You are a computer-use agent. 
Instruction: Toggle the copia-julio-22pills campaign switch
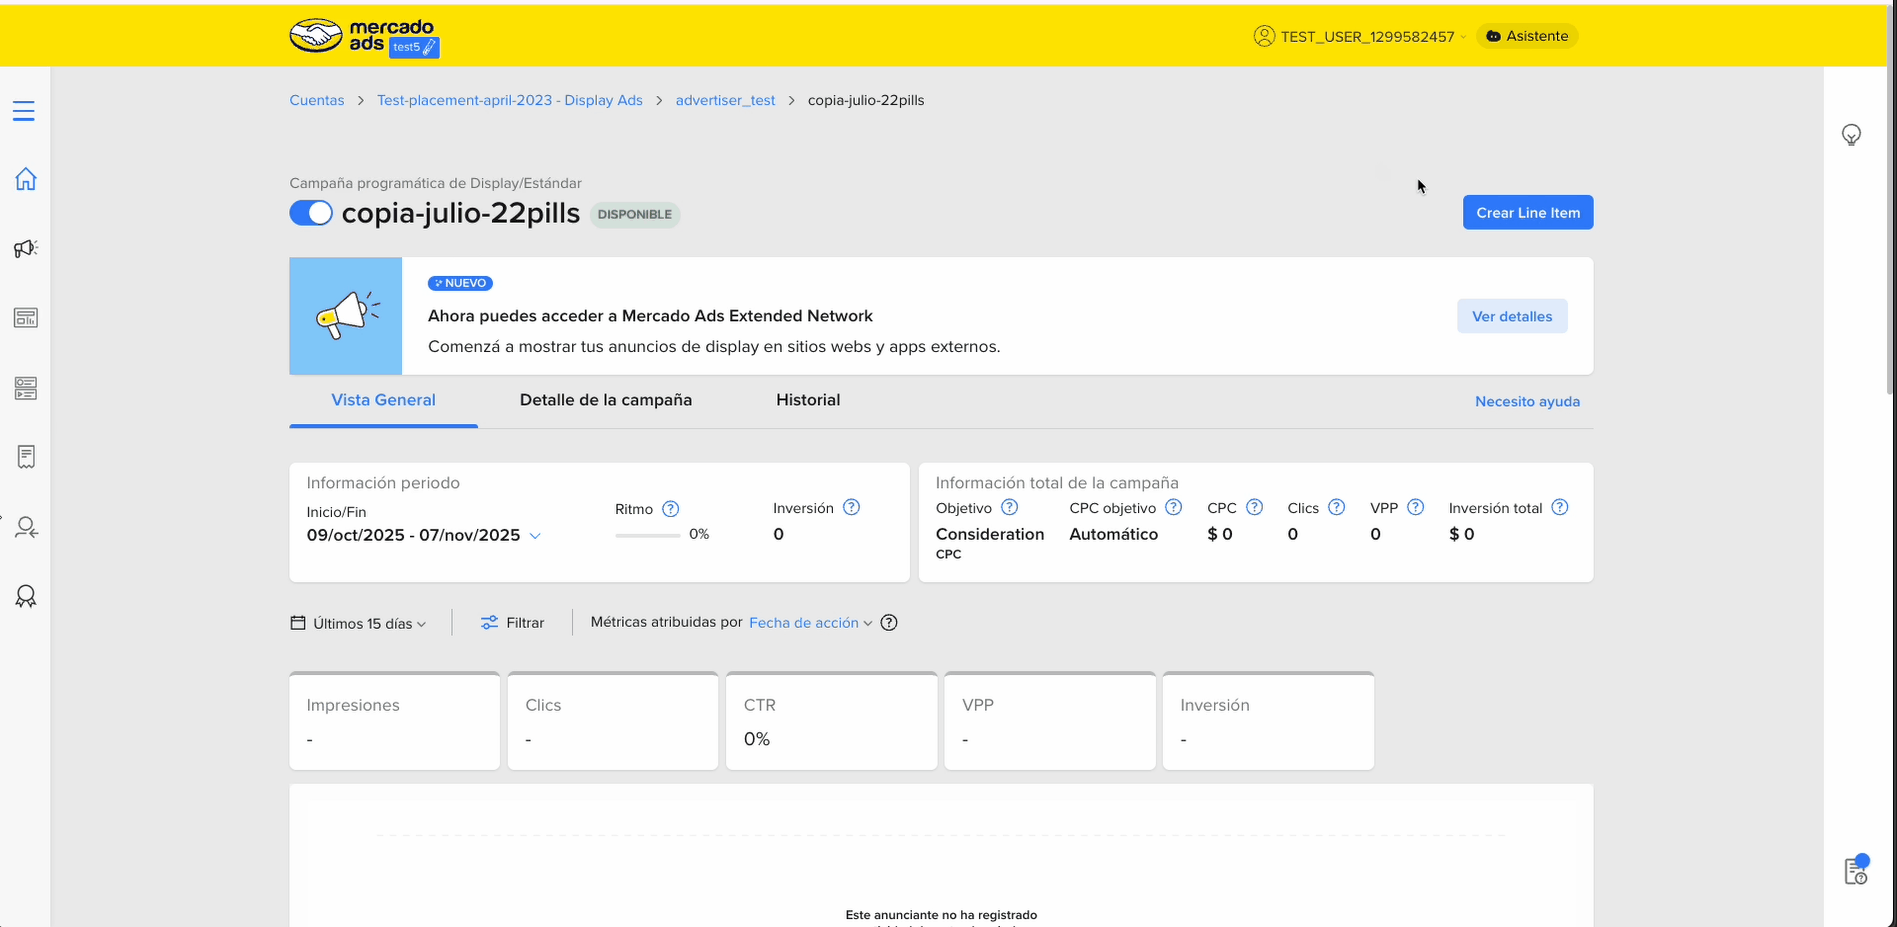[311, 213]
